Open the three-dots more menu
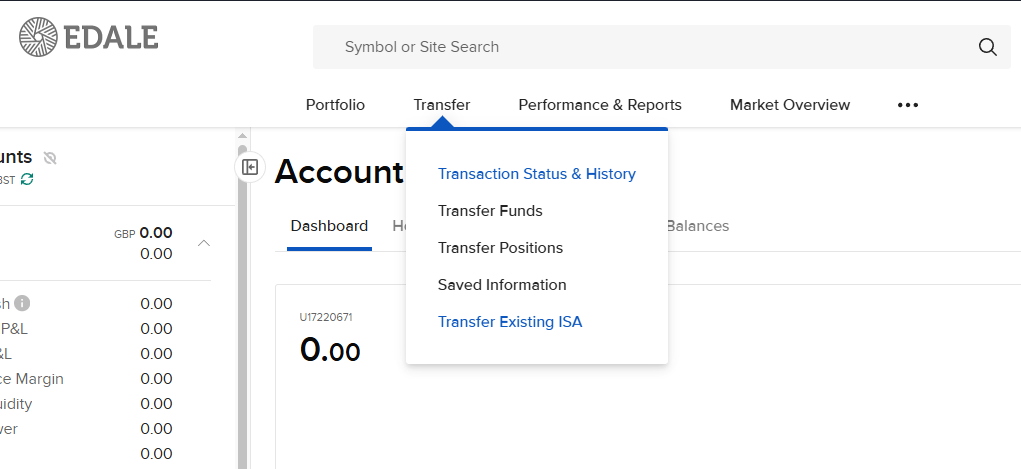 [x=907, y=105]
